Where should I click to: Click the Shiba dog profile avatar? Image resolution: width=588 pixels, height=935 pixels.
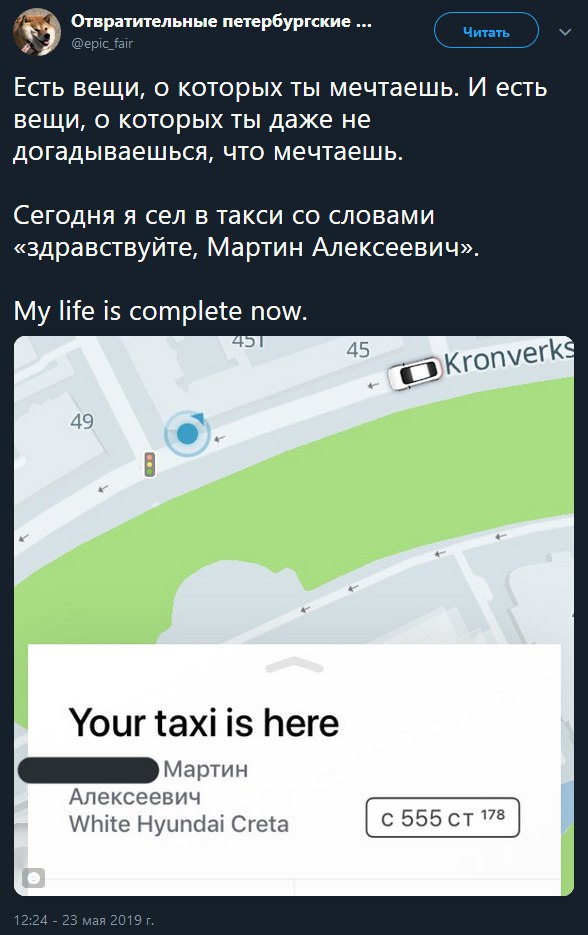click(37, 32)
